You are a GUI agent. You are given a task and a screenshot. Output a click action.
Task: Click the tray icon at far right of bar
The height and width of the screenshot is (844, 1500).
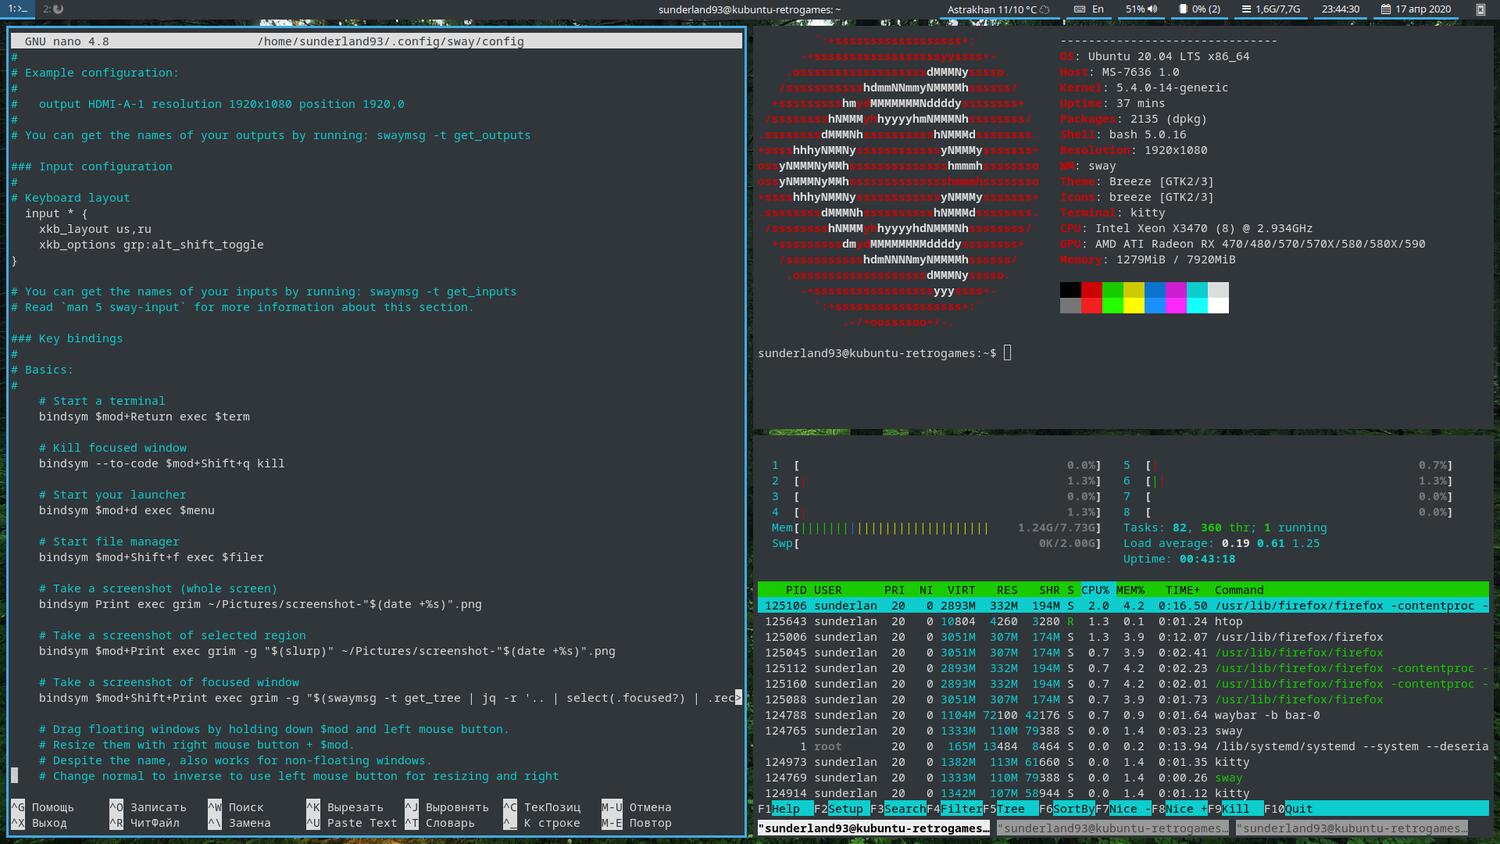click(x=1481, y=9)
